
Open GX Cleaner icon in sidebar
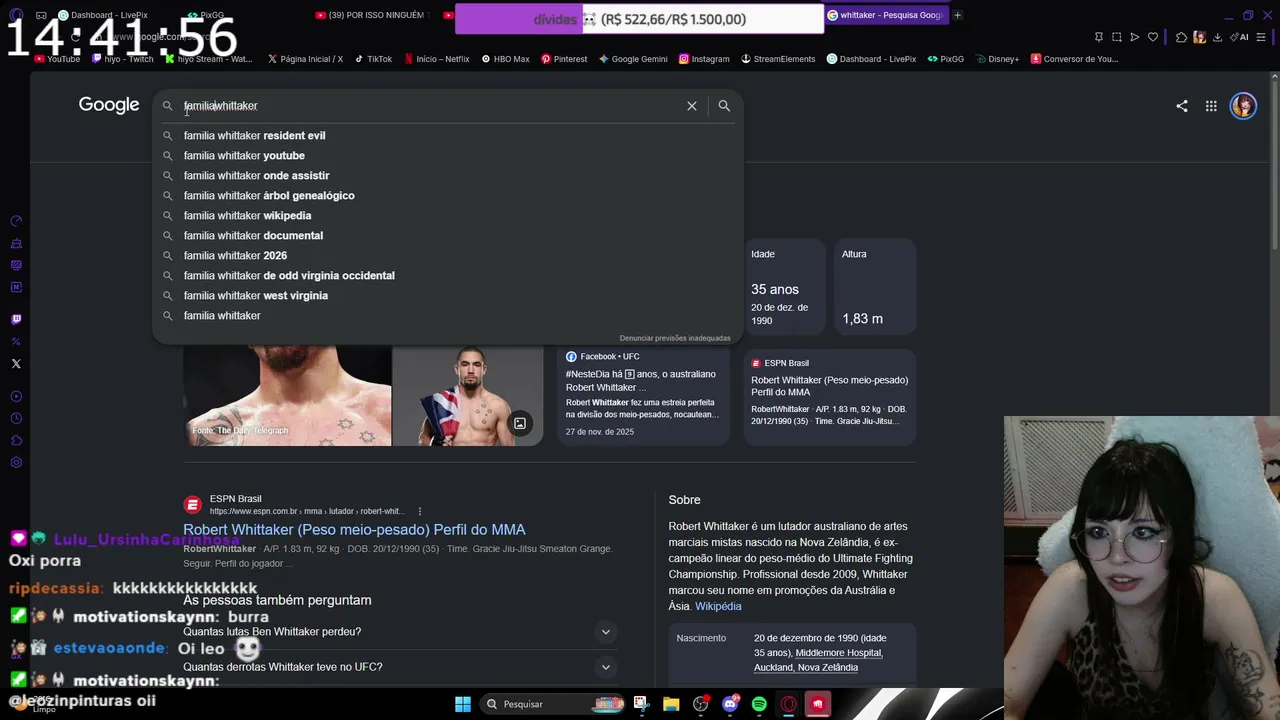tap(16, 243)
